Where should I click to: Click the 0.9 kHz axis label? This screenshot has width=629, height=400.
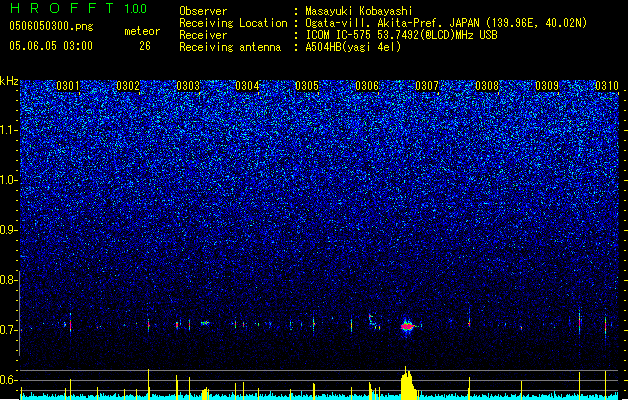(x=8, y=230)
